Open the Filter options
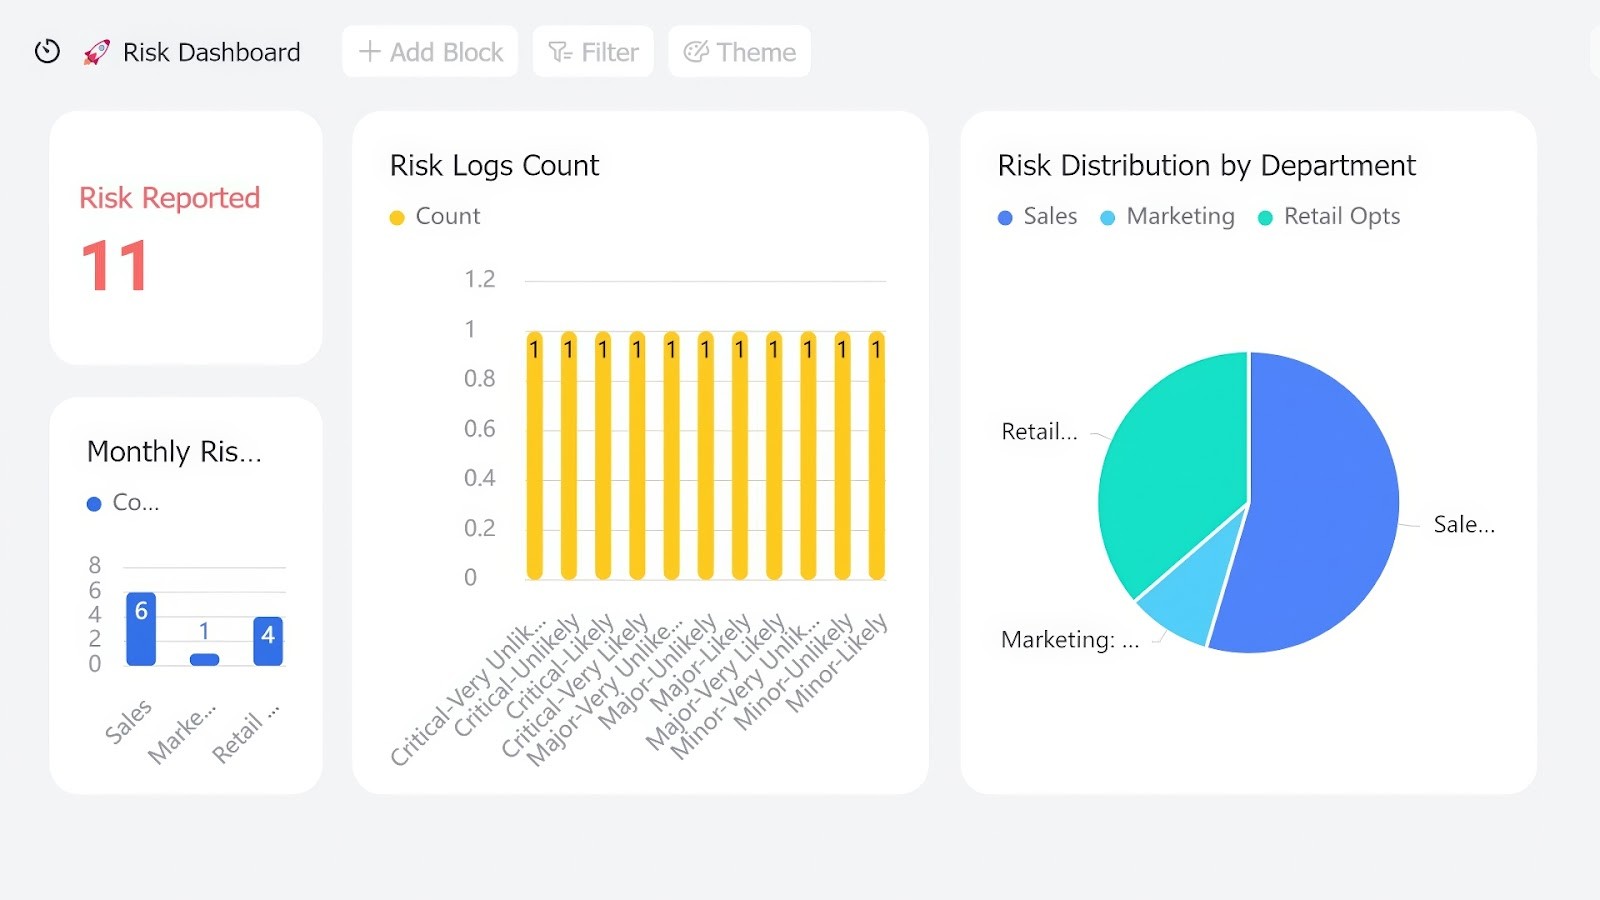 tap(592, 51)
